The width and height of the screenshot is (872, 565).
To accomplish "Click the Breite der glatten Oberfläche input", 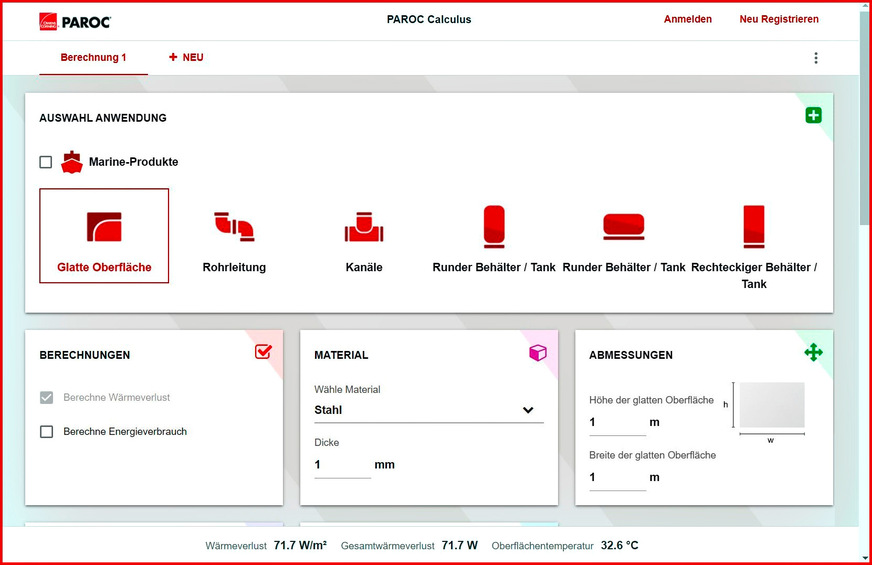I will [x=617, y=478].
